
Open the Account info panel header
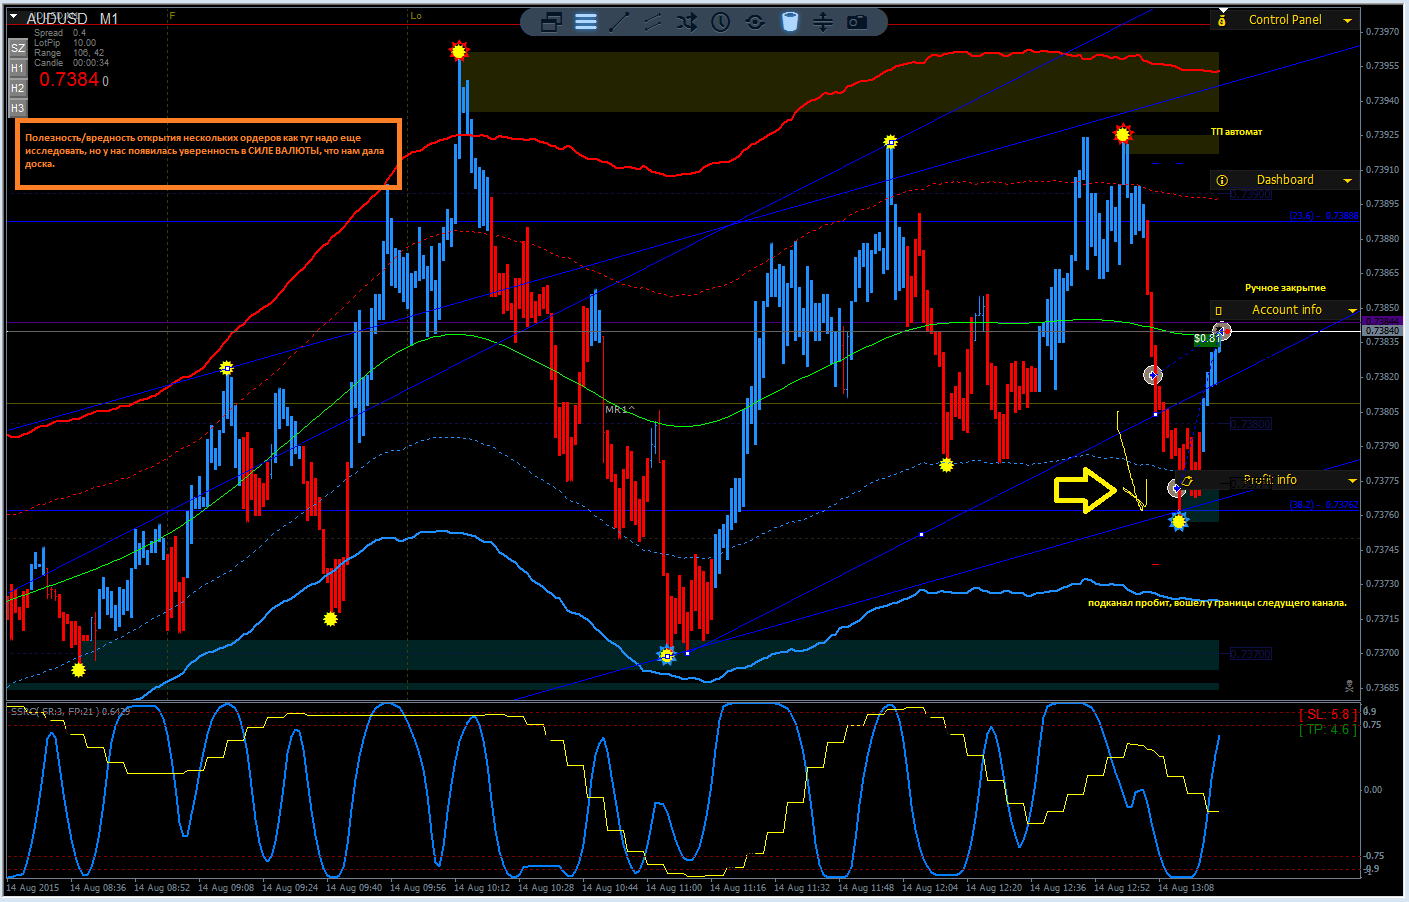click(x=1286, y=310)
